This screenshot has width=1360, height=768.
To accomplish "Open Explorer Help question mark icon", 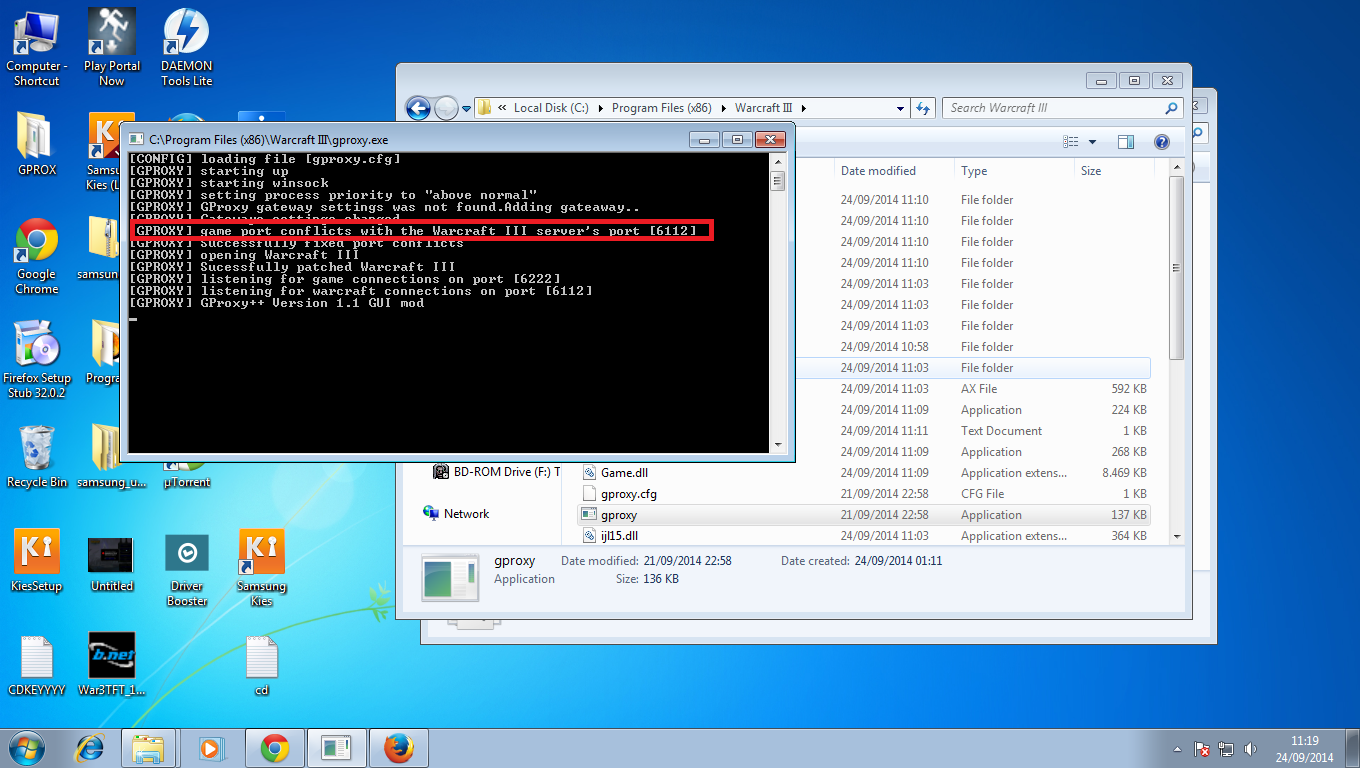I will tap(1161, 142).
